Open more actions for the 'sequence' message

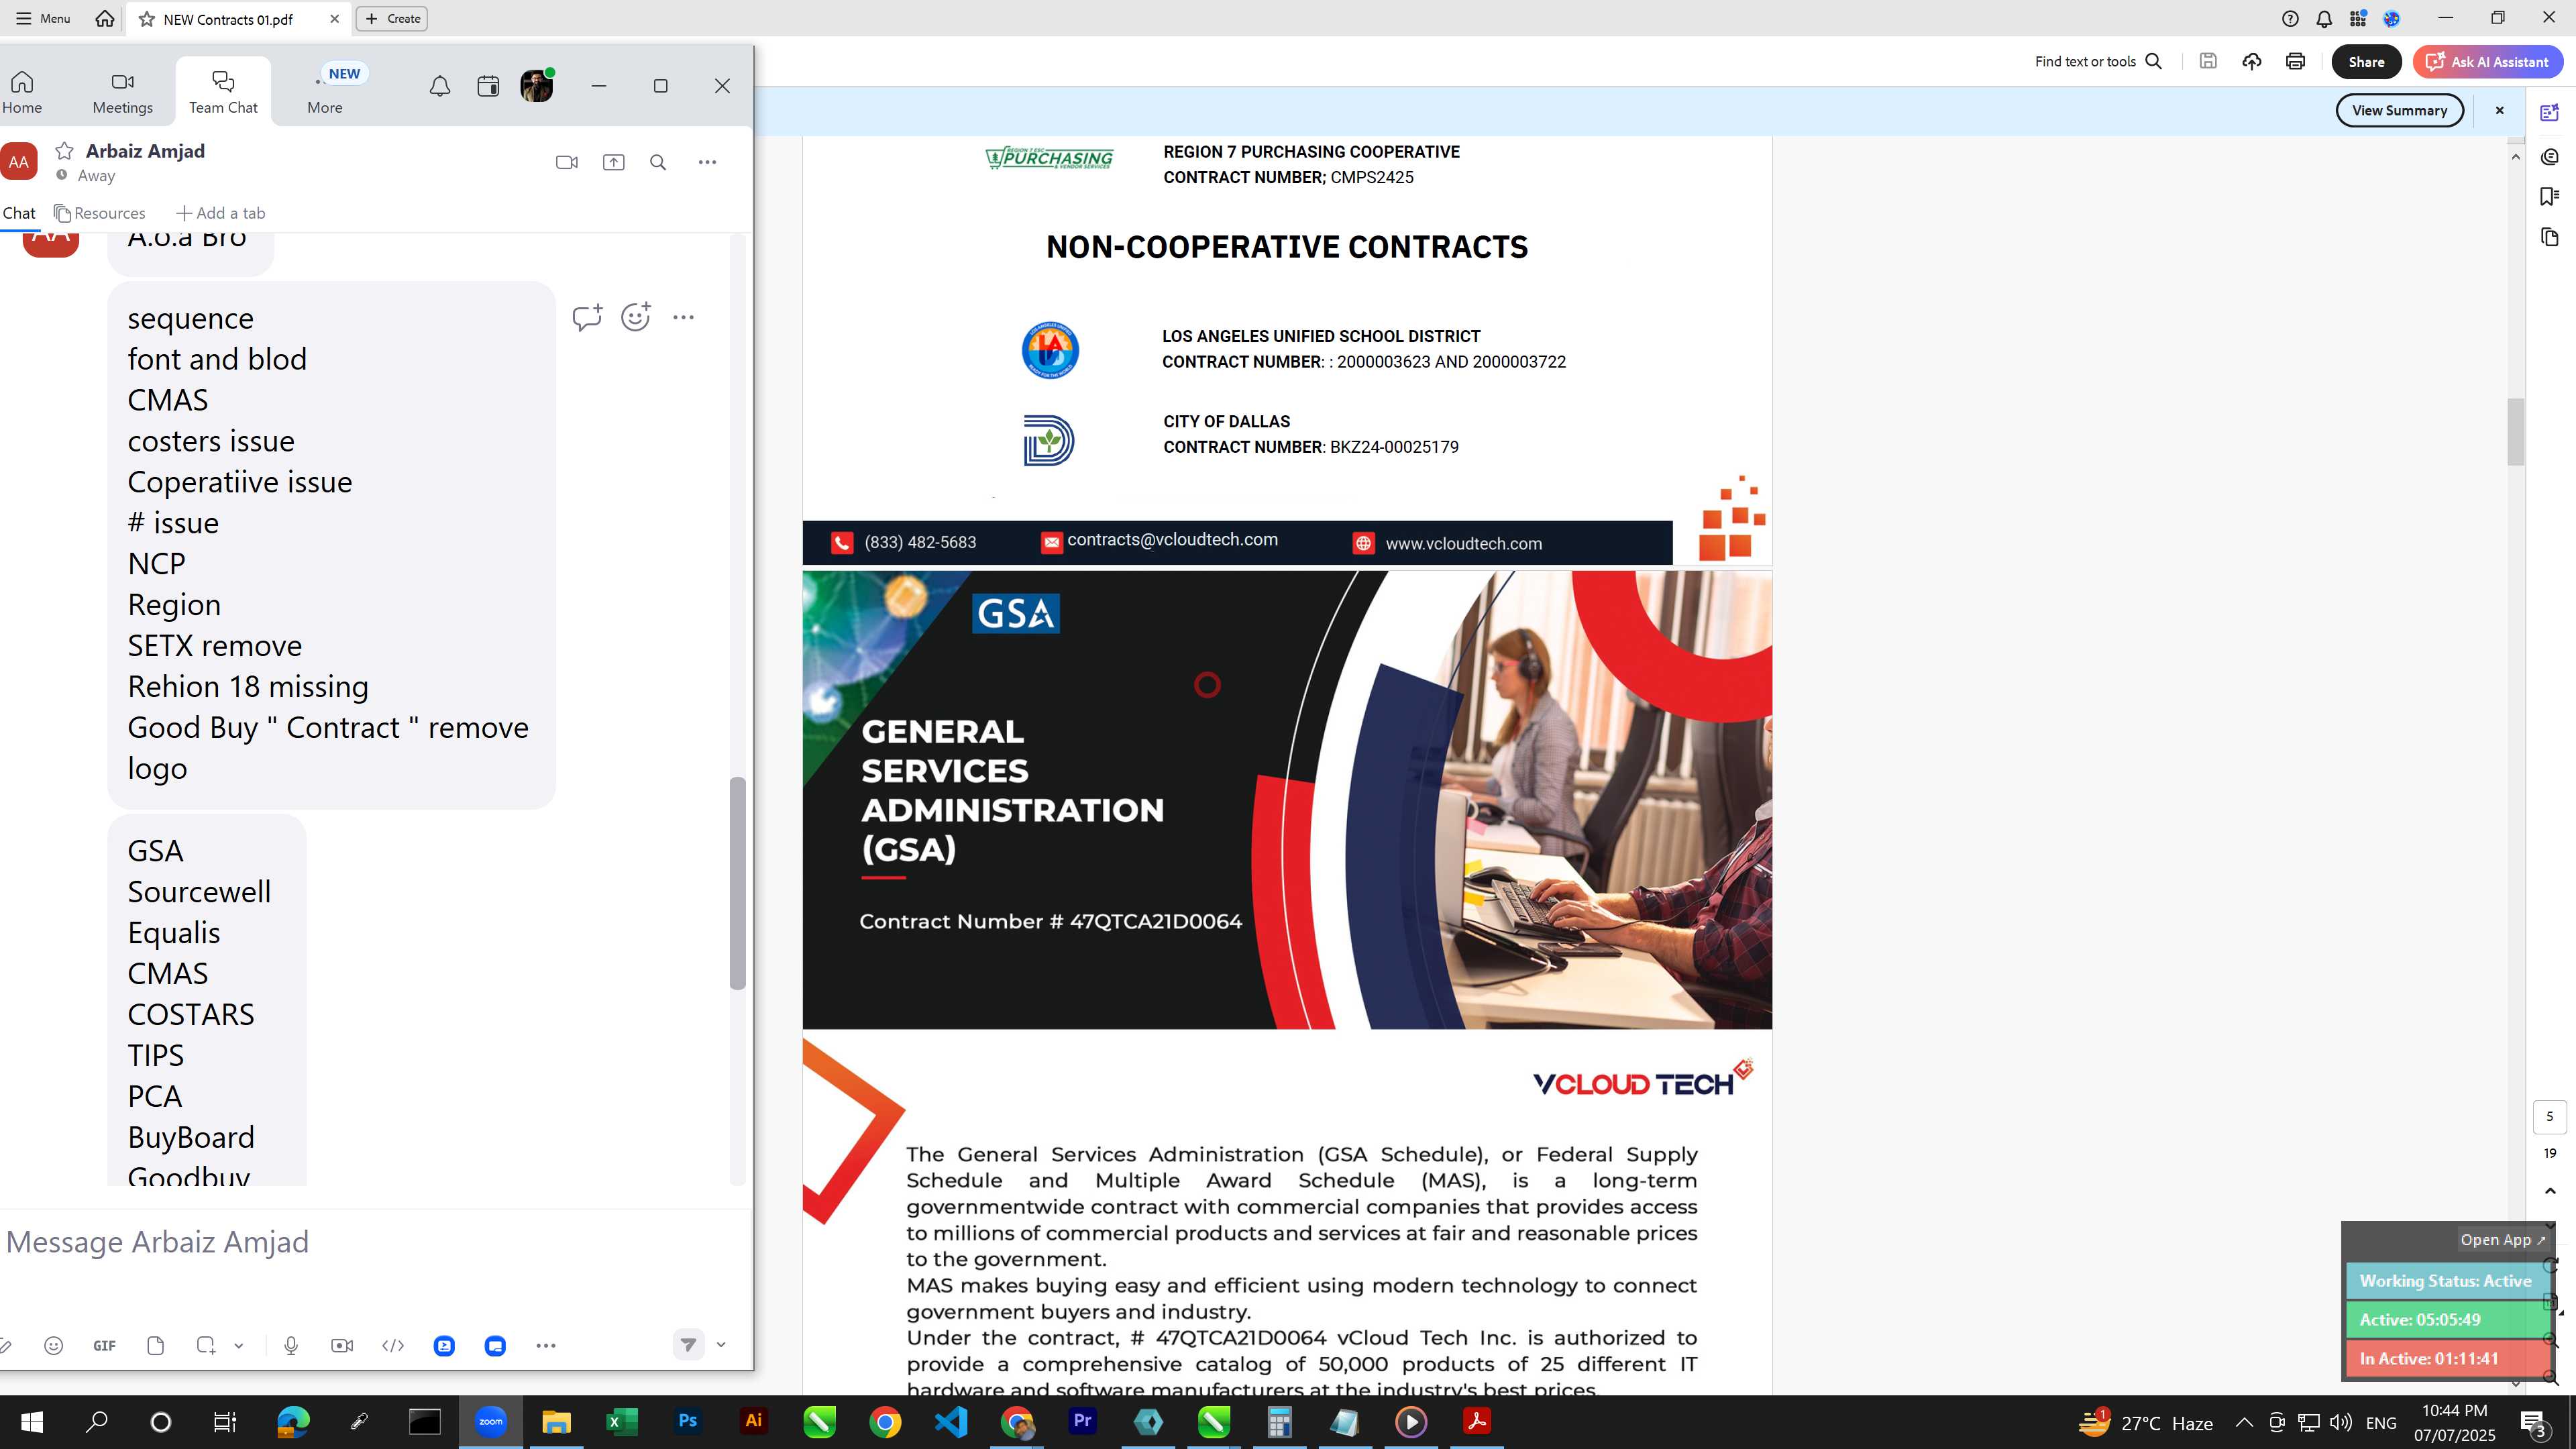tap(683, 317)
